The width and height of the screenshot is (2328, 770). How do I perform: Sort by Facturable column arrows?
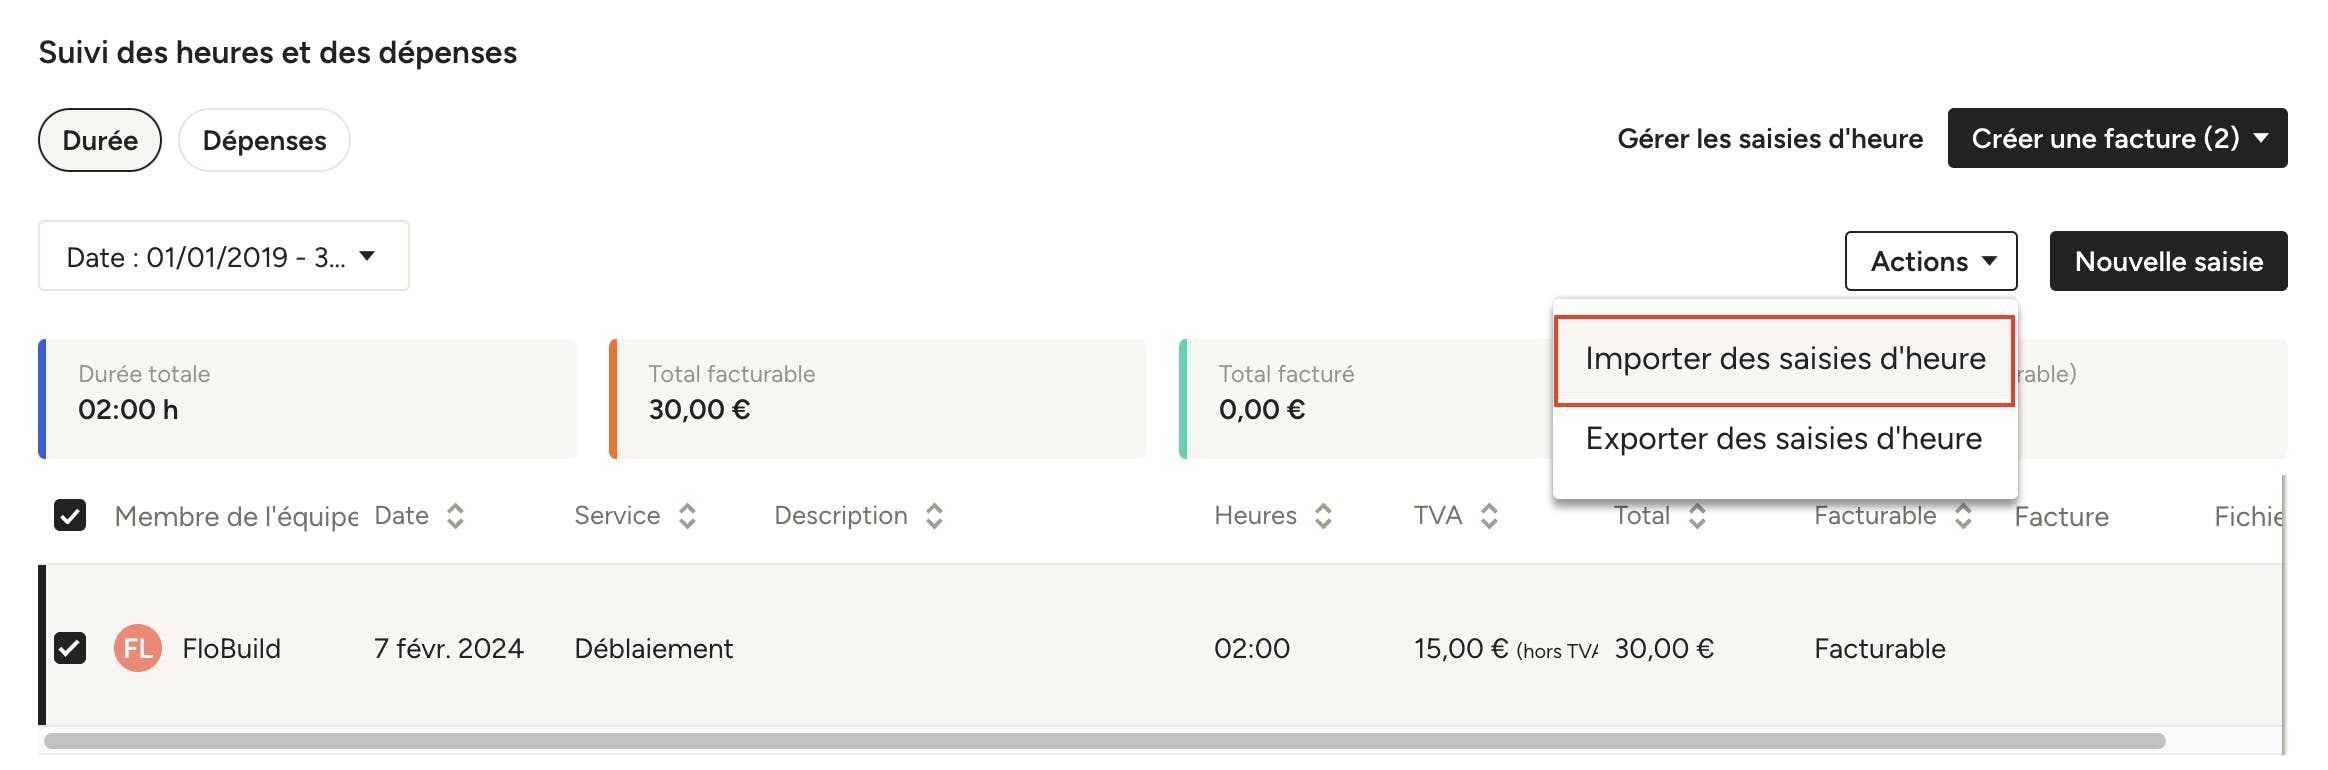(1963, 516)
